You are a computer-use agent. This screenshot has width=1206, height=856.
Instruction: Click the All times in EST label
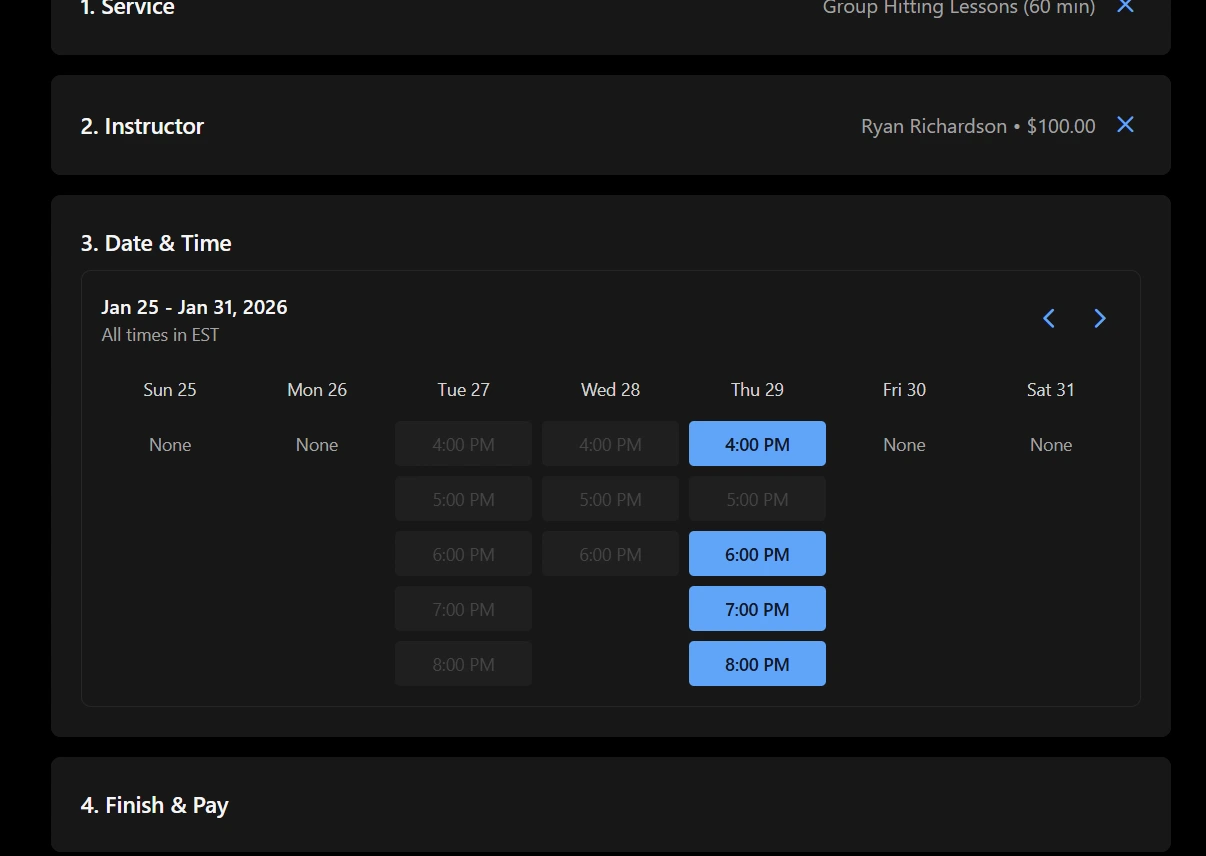pyautogui.click(x=160, y=334)
